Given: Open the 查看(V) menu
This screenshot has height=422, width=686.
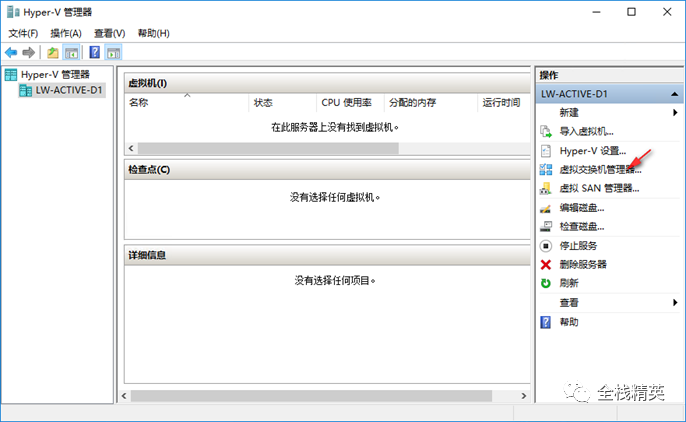Looking at the screenshot, I should (x=109, y=33).
